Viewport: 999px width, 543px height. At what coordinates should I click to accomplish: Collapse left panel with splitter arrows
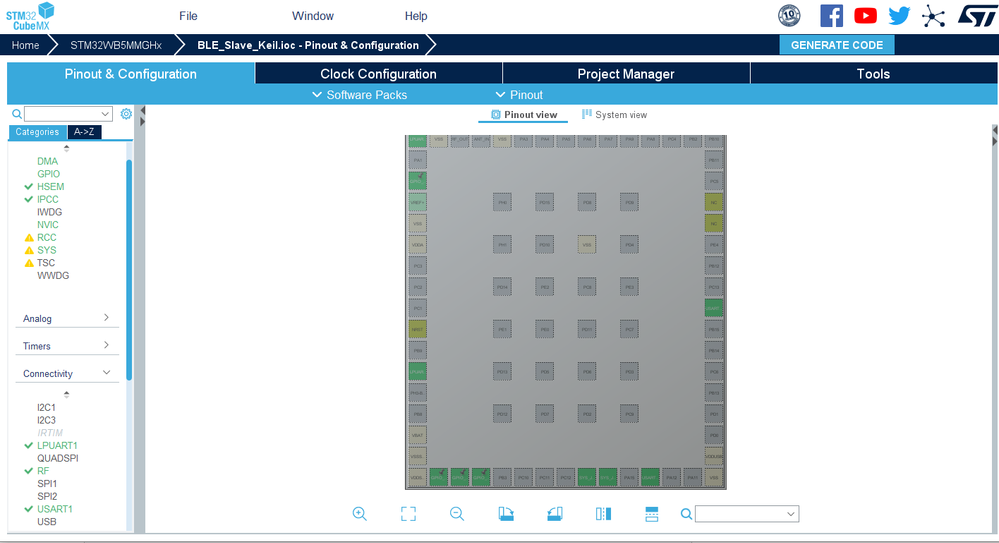(142, 117)
